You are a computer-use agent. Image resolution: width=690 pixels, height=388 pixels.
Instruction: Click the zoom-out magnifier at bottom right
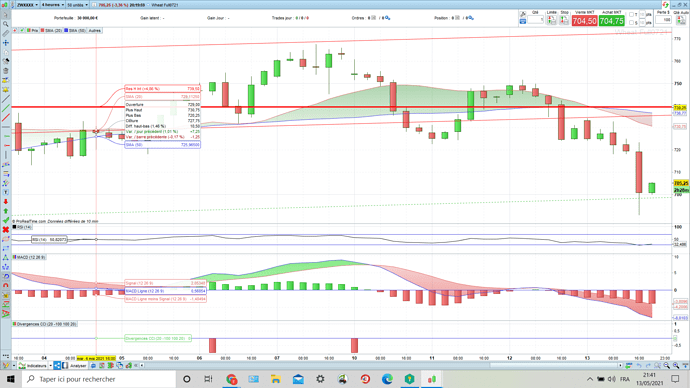pos(667,366)
